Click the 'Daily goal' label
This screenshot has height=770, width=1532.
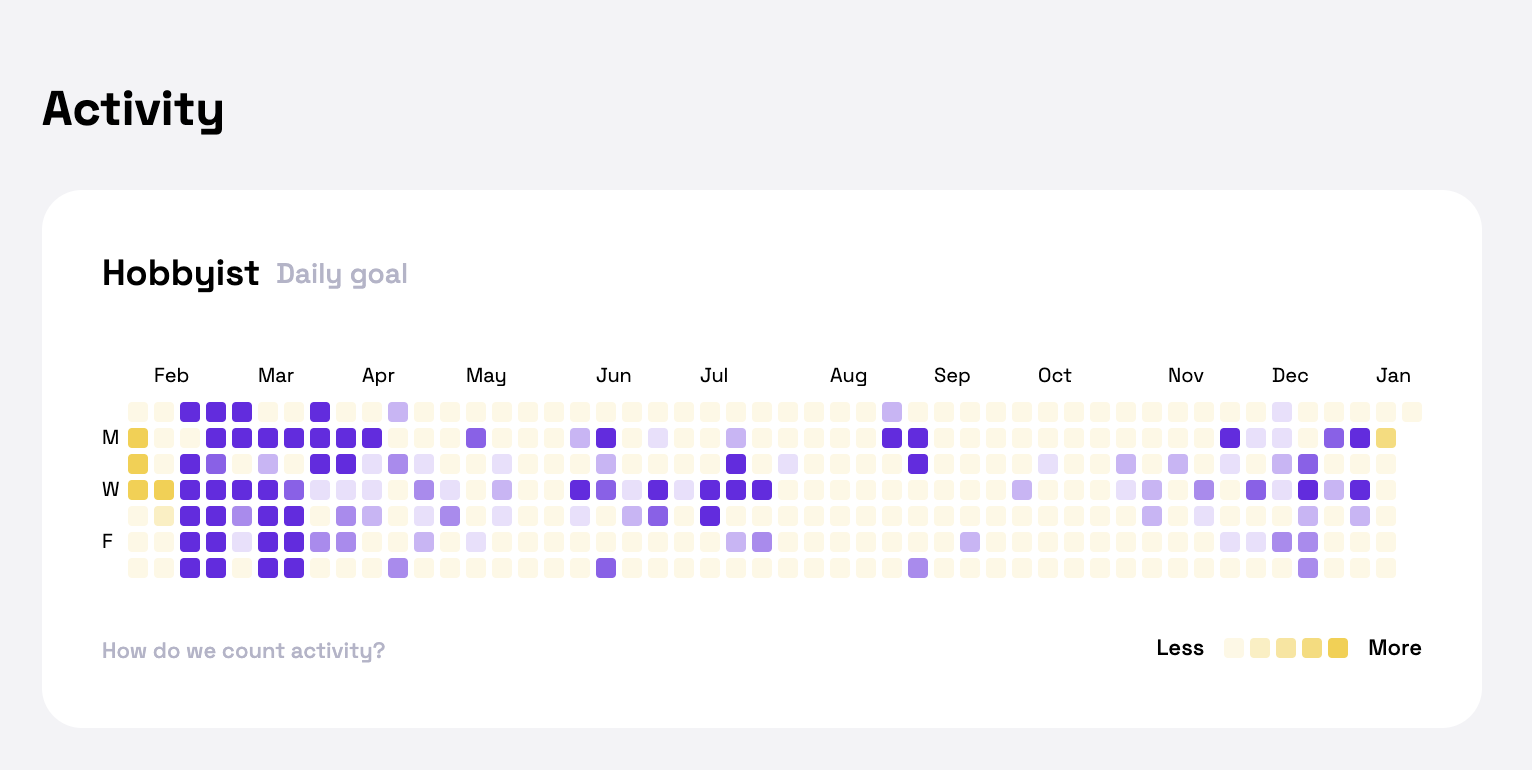coord(342,274)
